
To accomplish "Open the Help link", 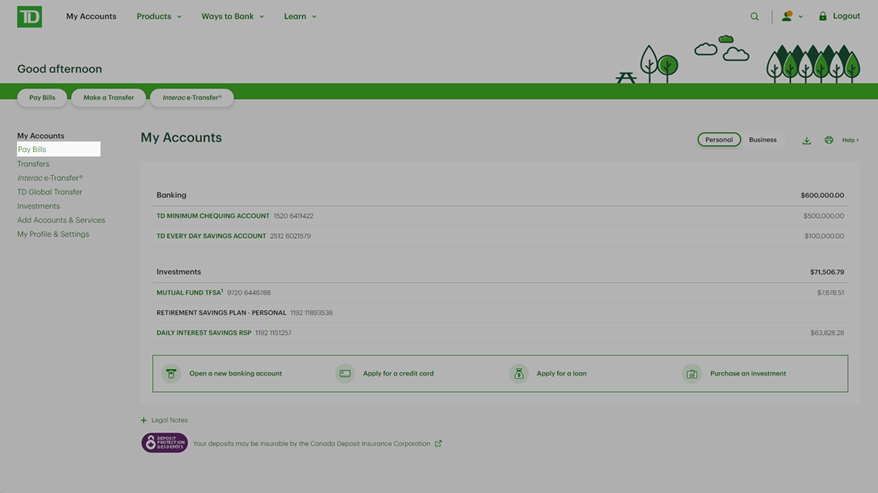I will [x=850, y=140].
